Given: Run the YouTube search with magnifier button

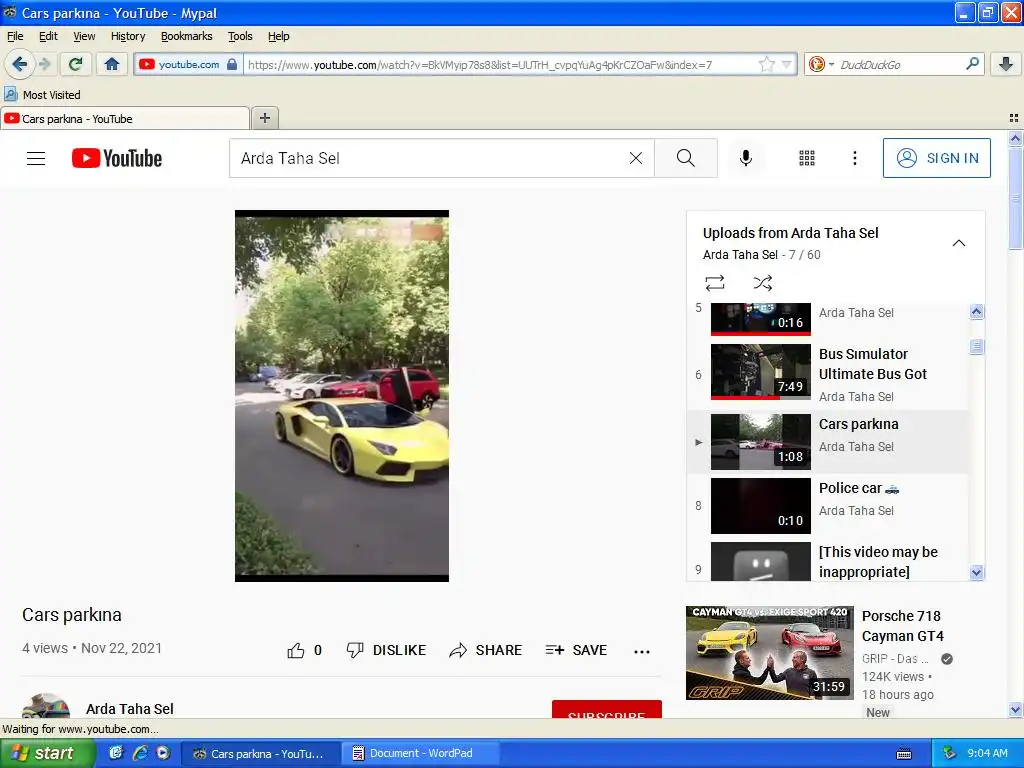Looking at the screenshot, I should (x=686, y=158).
